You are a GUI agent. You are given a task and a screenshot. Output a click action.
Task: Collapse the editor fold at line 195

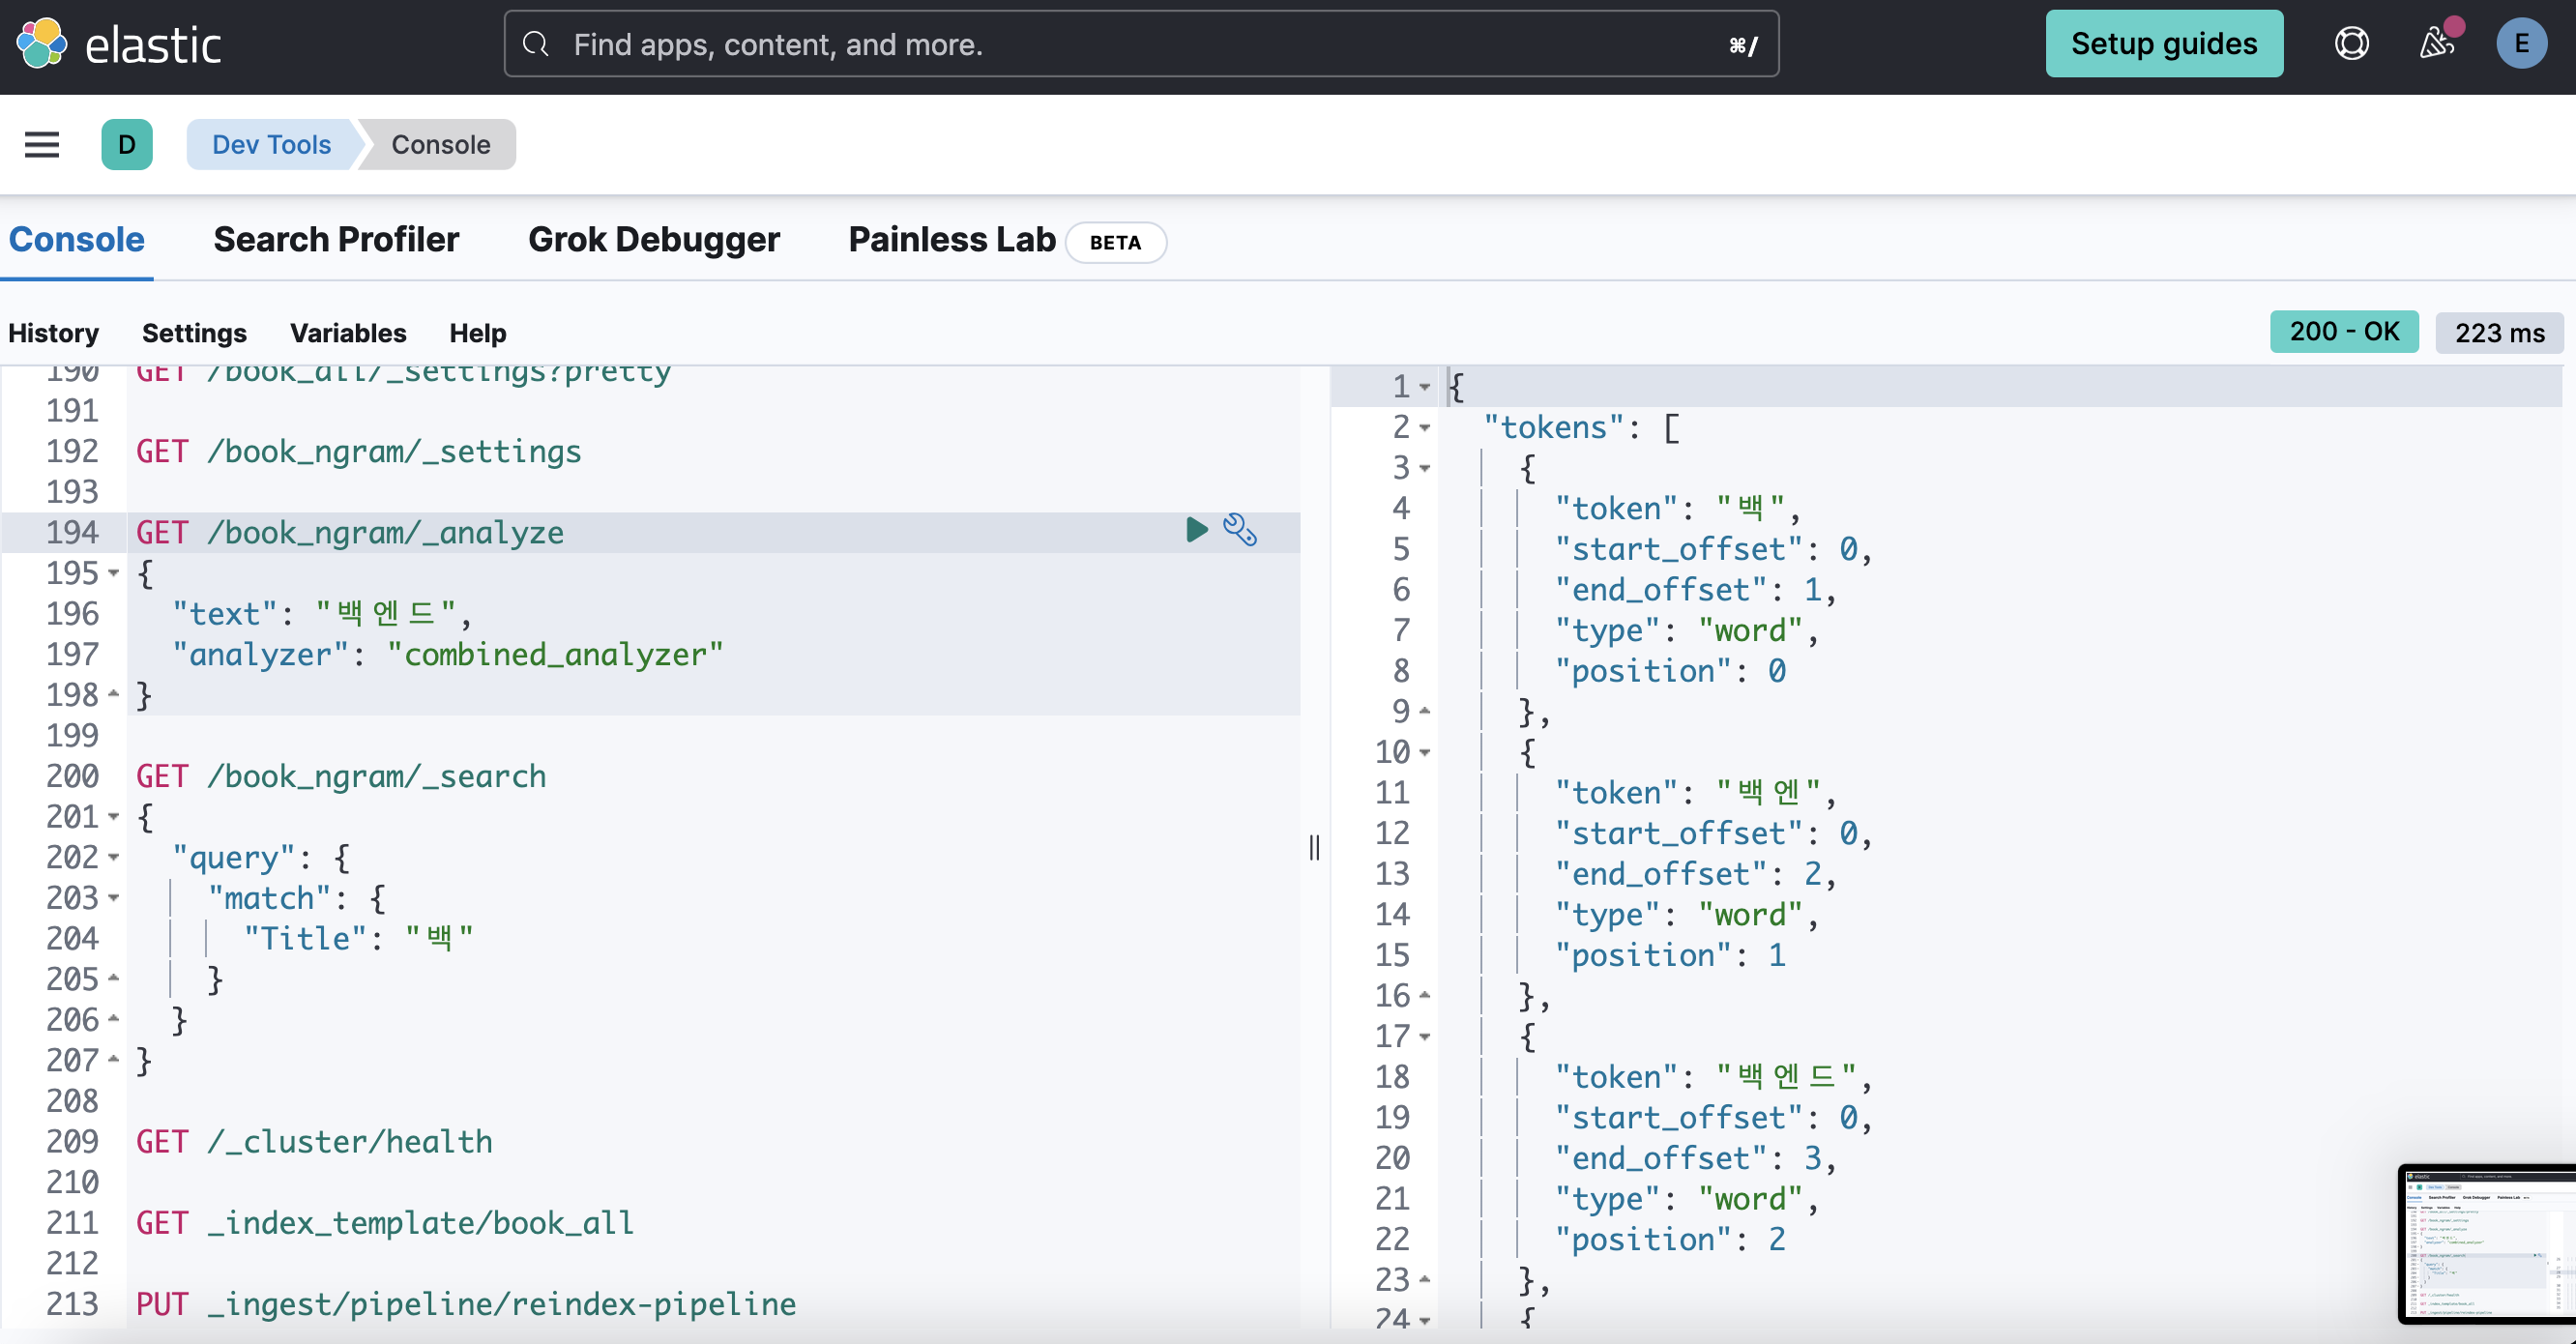tap(114, 574)
